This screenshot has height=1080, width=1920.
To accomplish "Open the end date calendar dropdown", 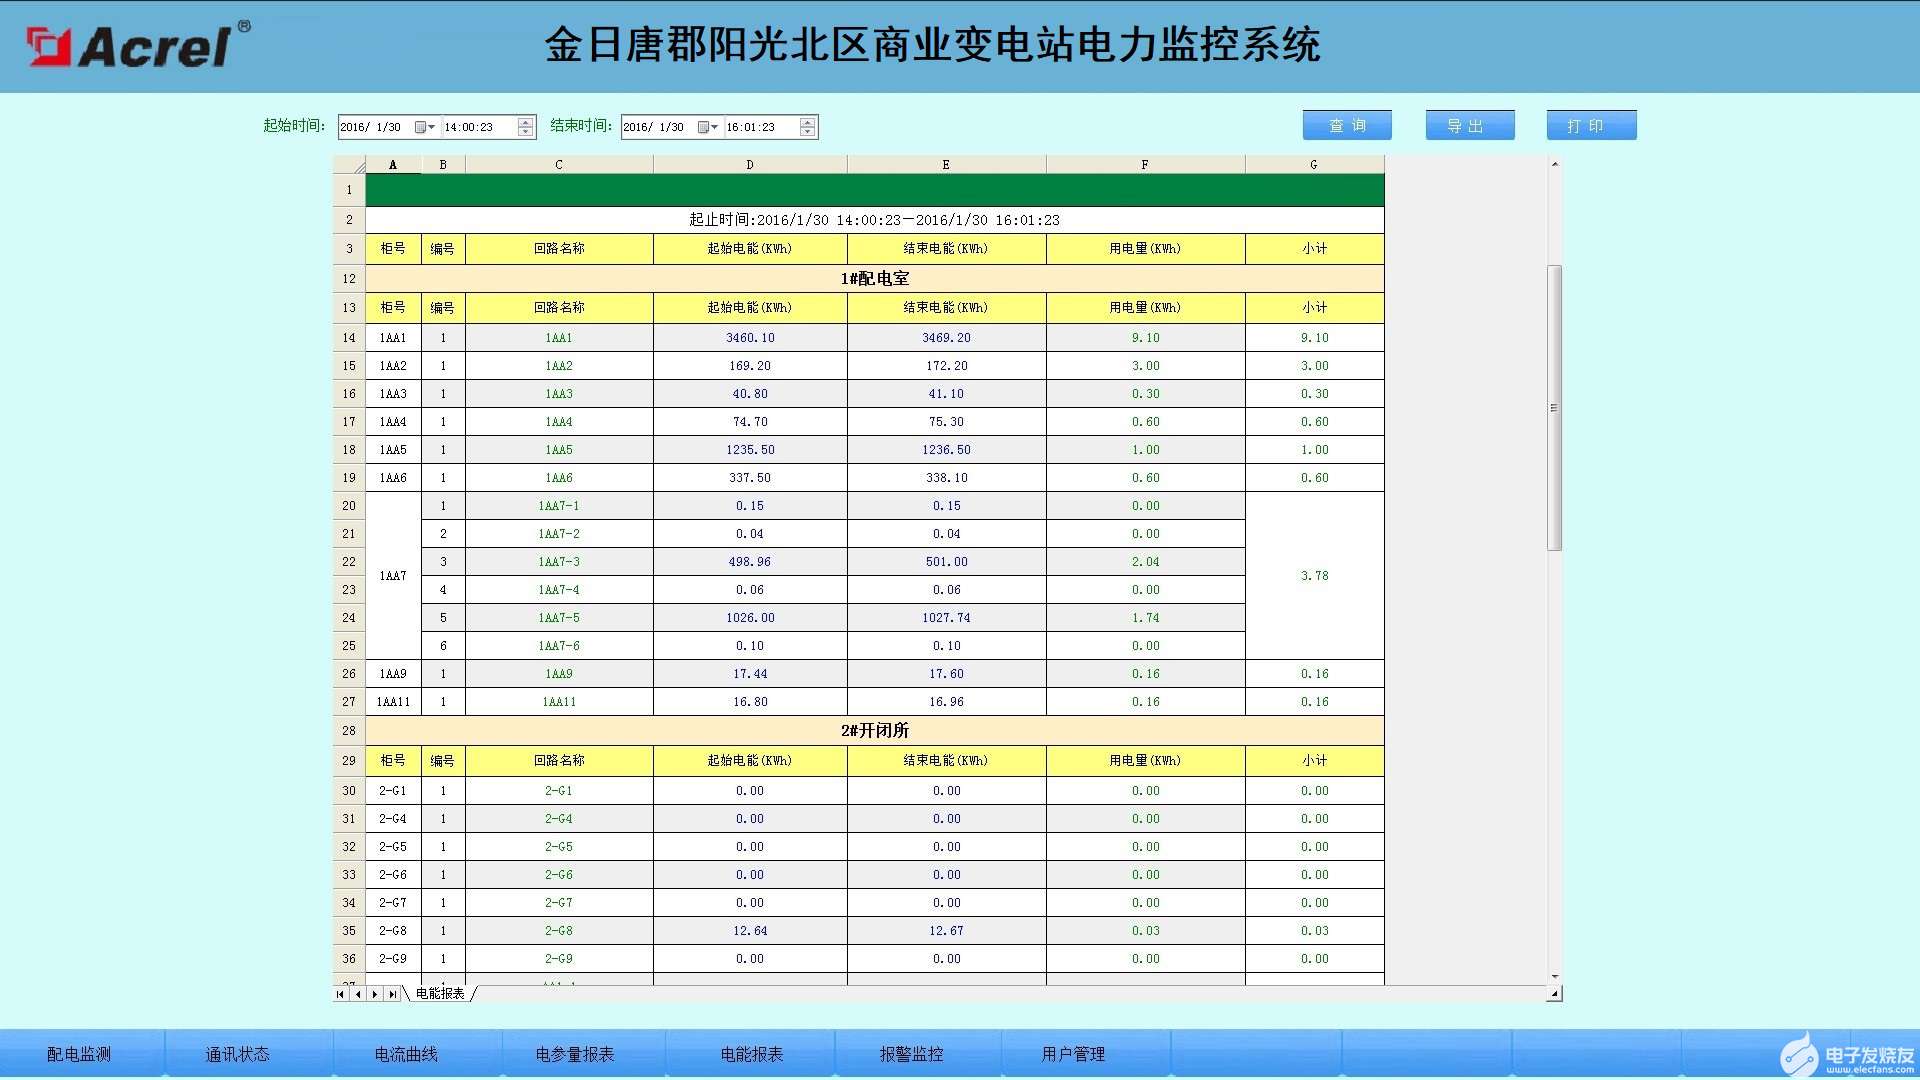I will (x=709, y=126).
